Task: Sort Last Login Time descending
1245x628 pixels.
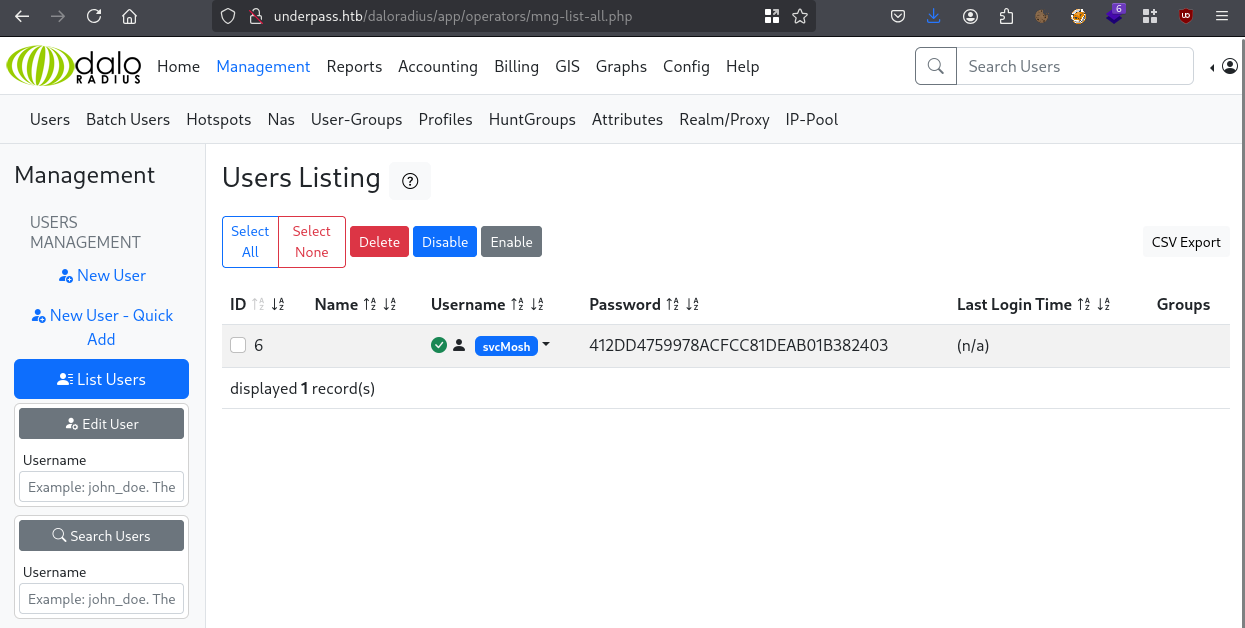Action: pyautogui.click(x=1103, y=305)
